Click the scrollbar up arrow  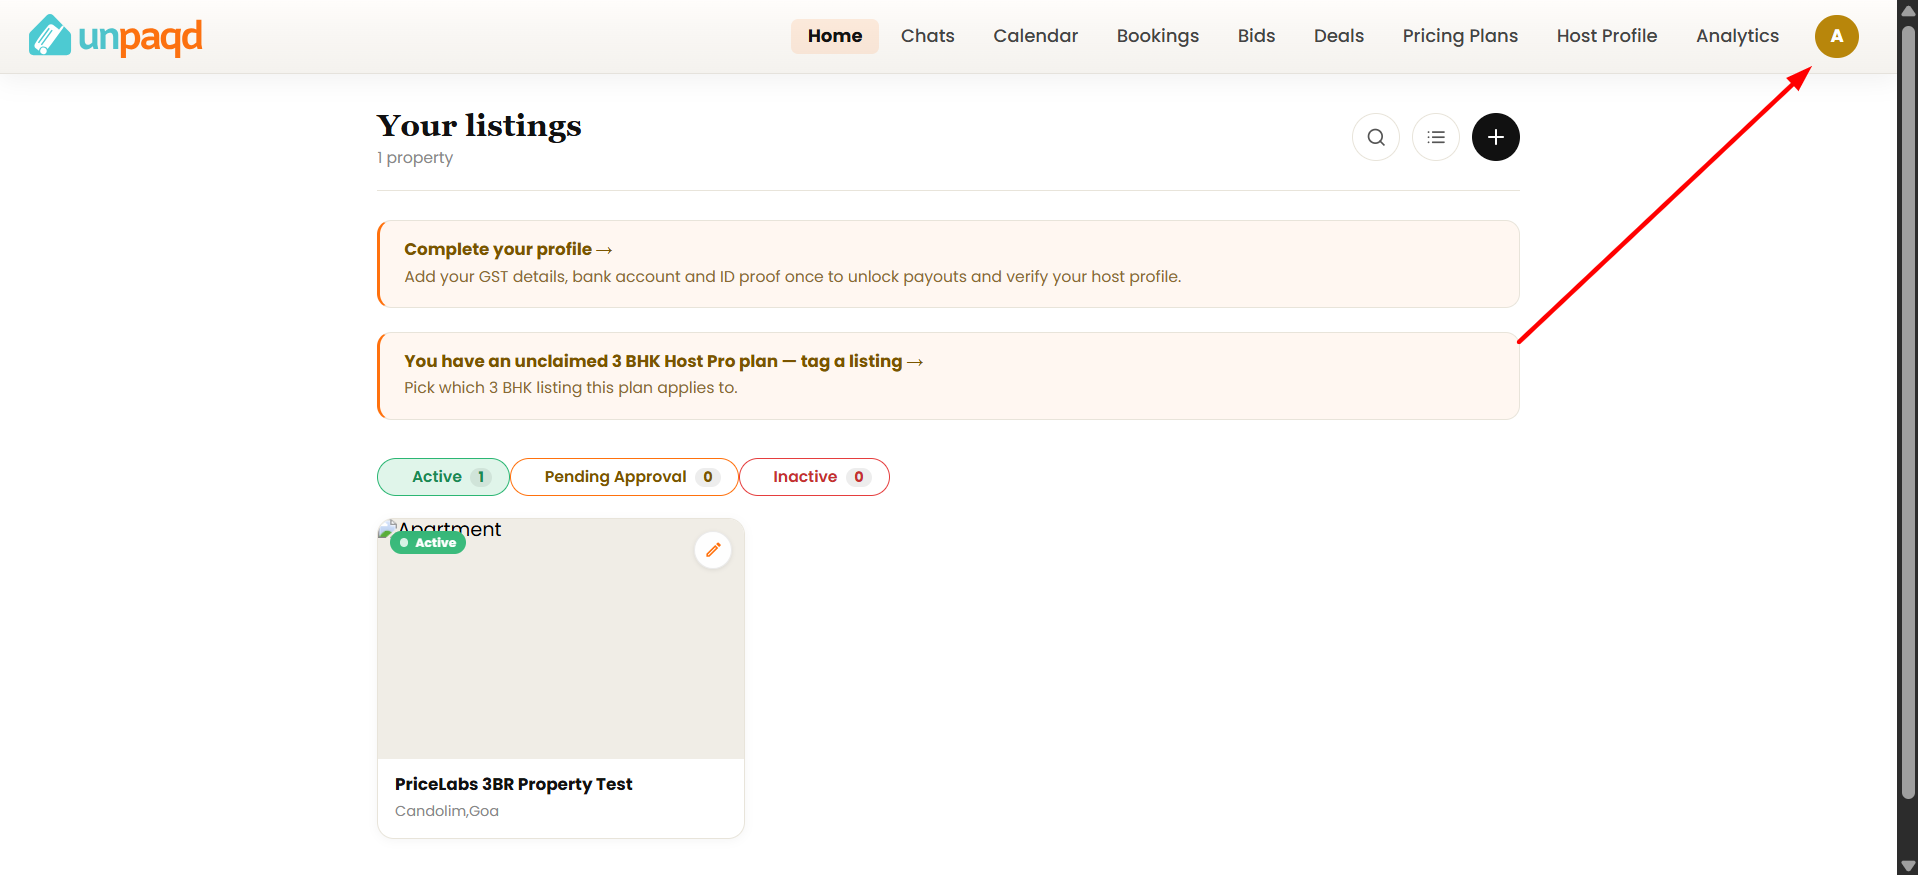1908,9
